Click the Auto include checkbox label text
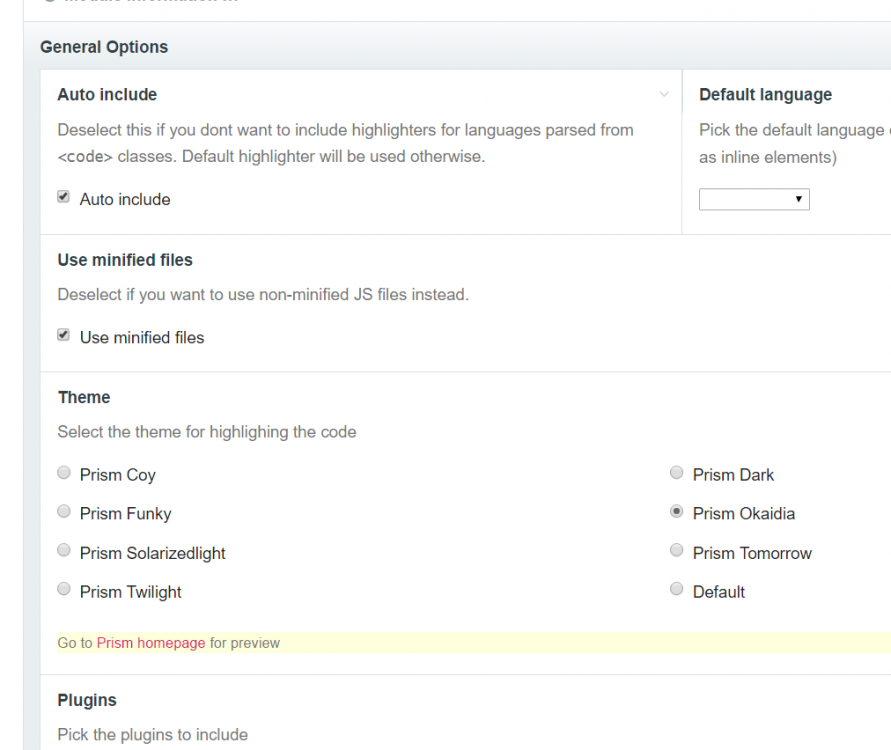 125,199
